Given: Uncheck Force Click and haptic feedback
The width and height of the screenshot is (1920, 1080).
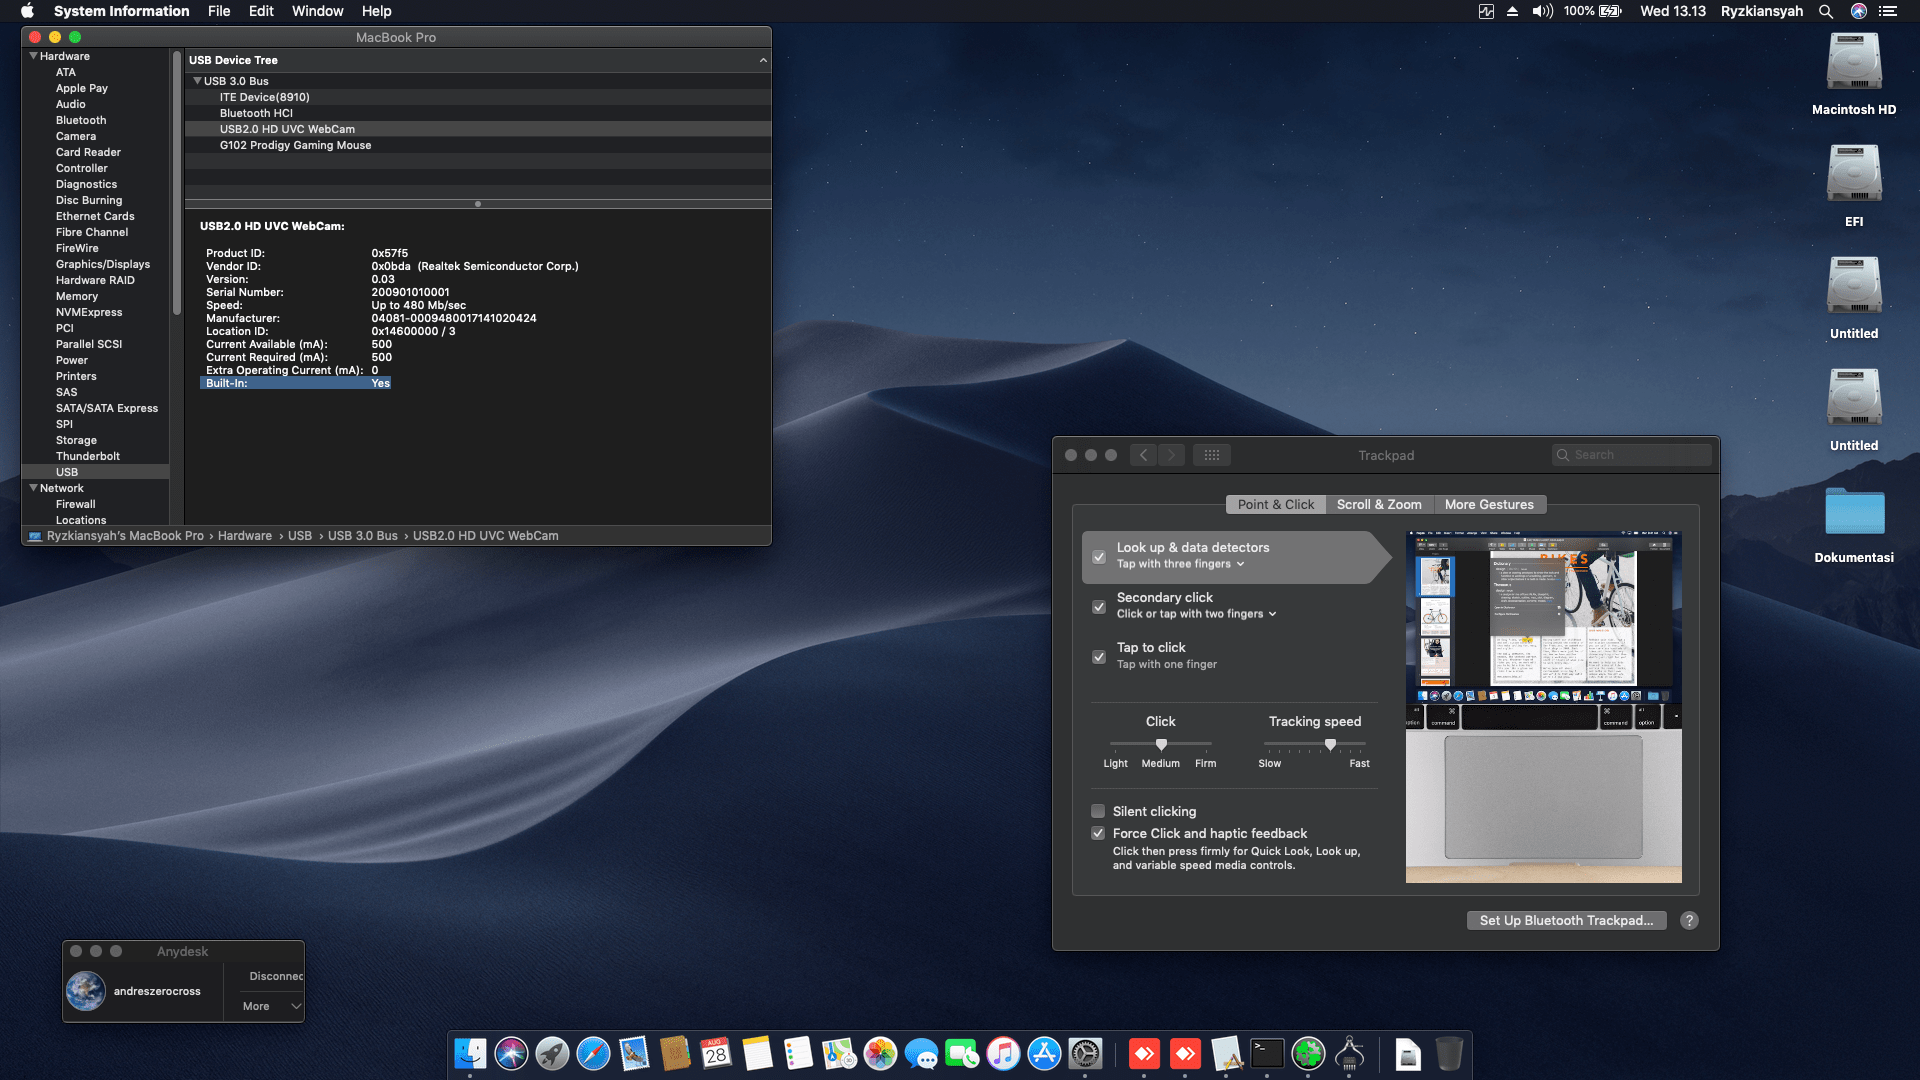Looking at the screenshot, I should tap(1098, 833).
